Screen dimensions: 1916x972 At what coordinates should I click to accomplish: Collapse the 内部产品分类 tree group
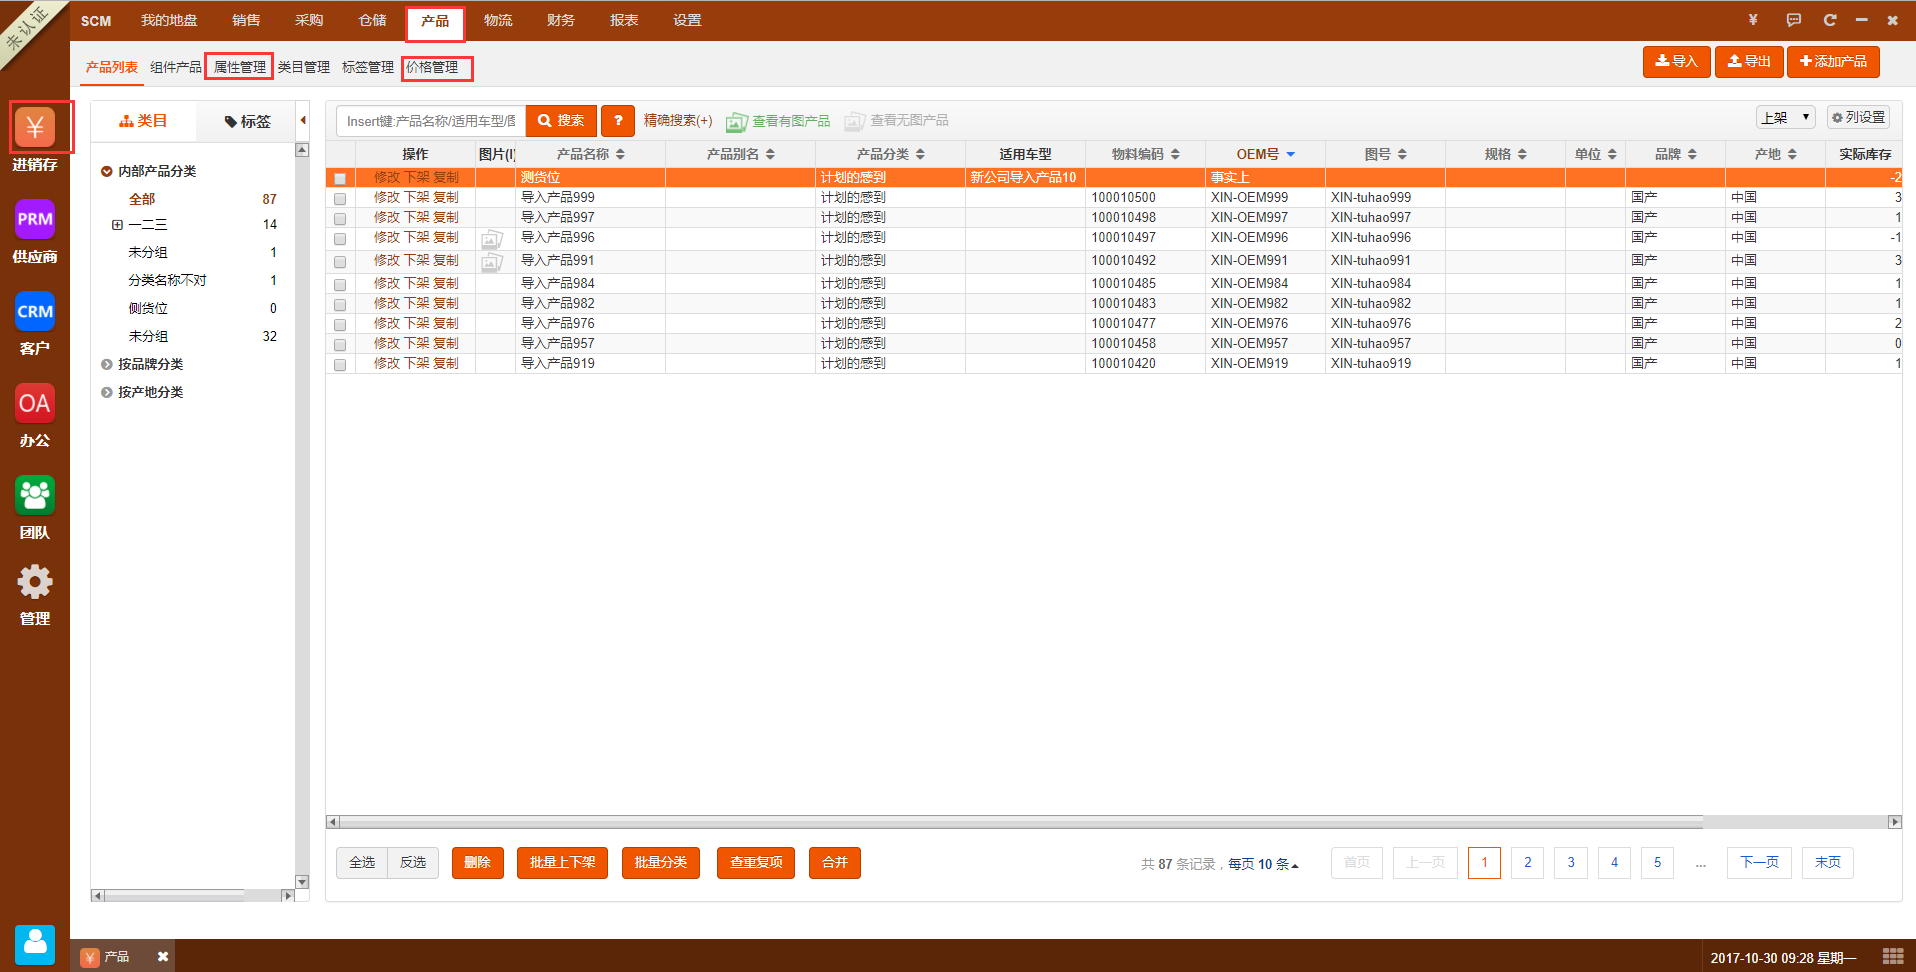(106, 171)
